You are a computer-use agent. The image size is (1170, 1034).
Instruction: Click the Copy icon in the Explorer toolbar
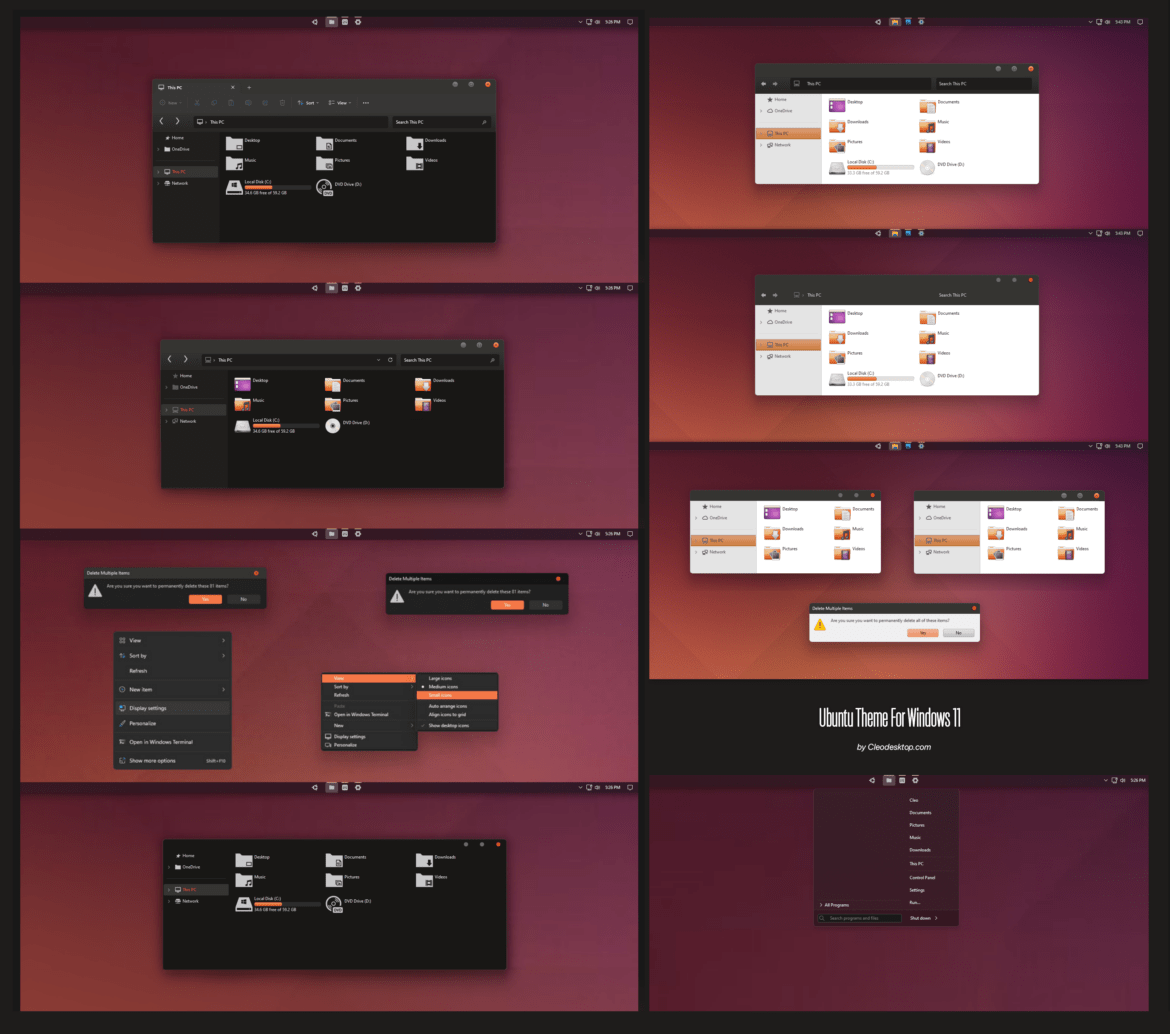[x=214, y=103]
